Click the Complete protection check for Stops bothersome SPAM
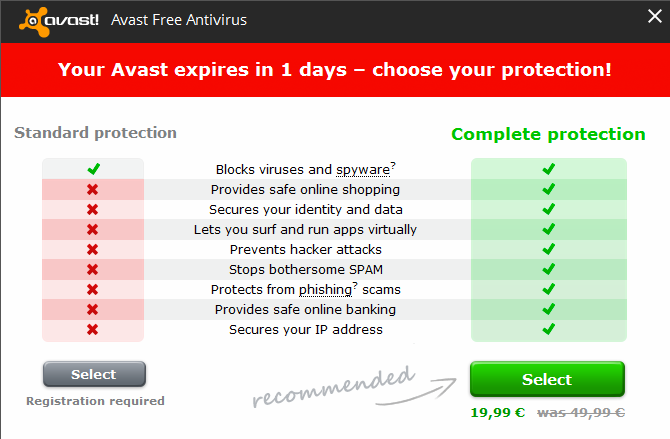This screenshot has height=439, width=670. (549, 269)
